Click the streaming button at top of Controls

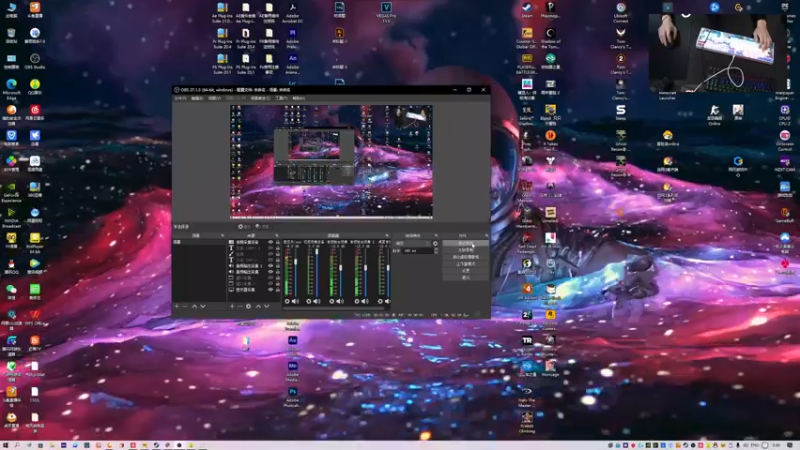click(x=466, y=243)
